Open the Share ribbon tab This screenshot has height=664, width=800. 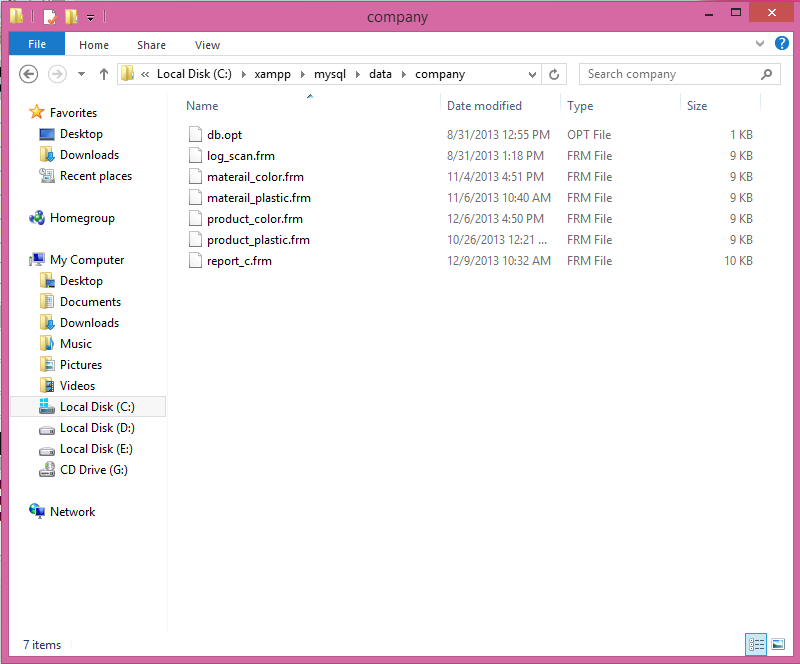point(151,45)
